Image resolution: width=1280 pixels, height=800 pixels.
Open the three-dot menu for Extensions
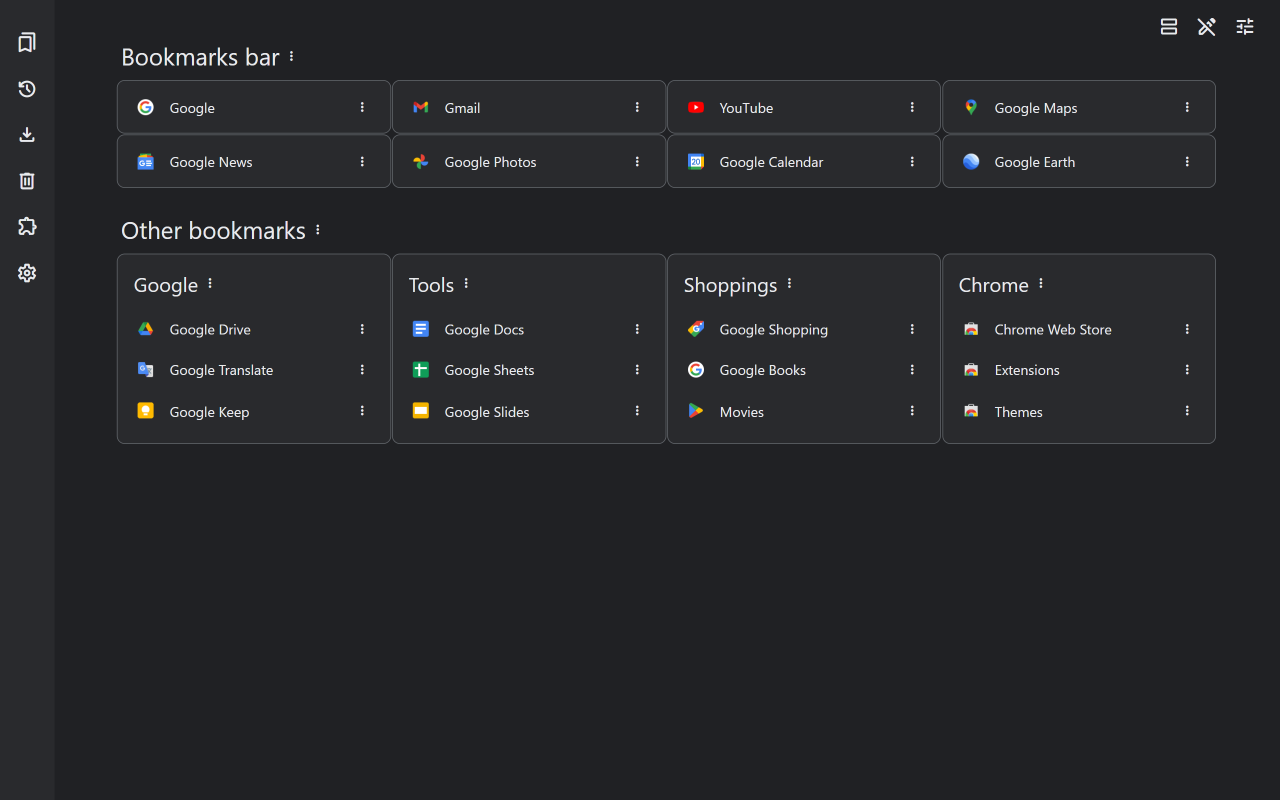[x=1187, y=370]
